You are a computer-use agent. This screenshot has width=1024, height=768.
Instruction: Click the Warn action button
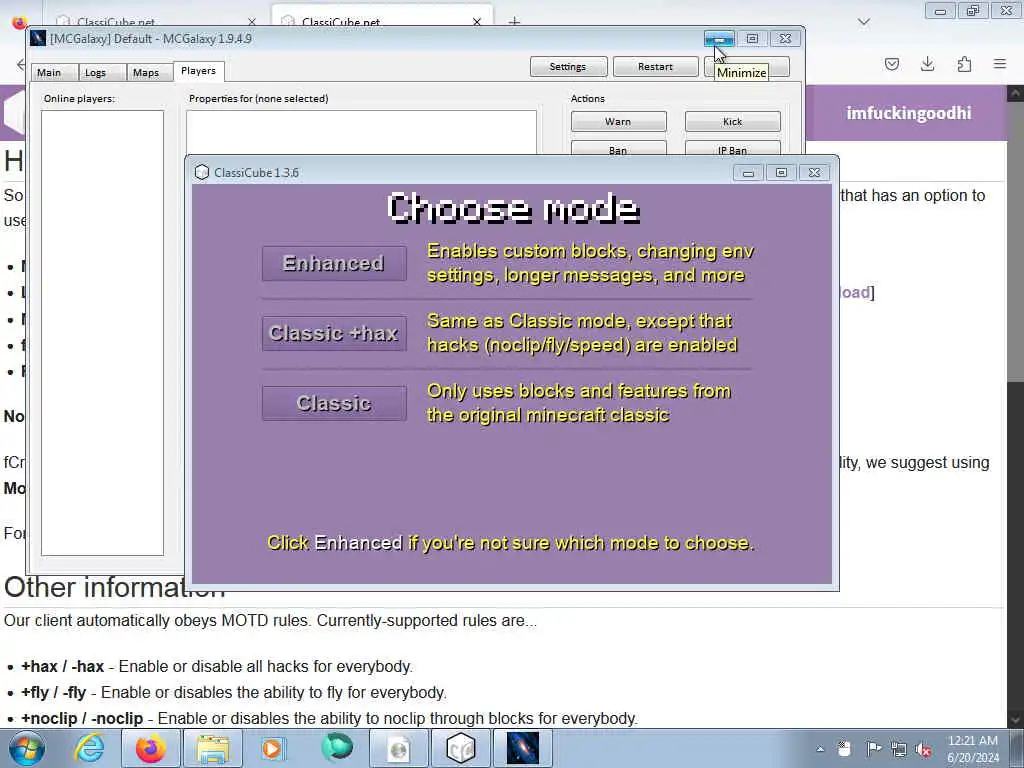point(618,121)
